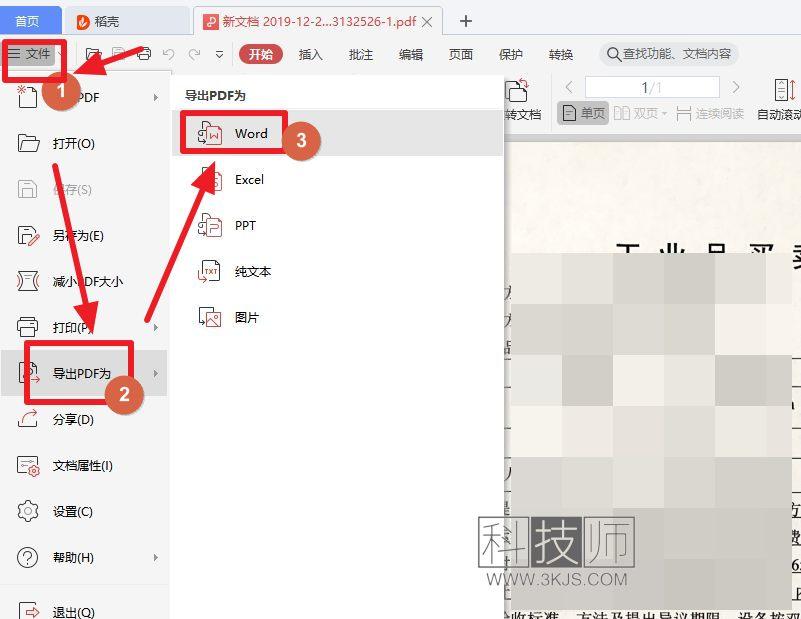Viewport: 801px width, 619px height.
Task: Open 设置(C) menu entry
Action: tap(84, 511)
